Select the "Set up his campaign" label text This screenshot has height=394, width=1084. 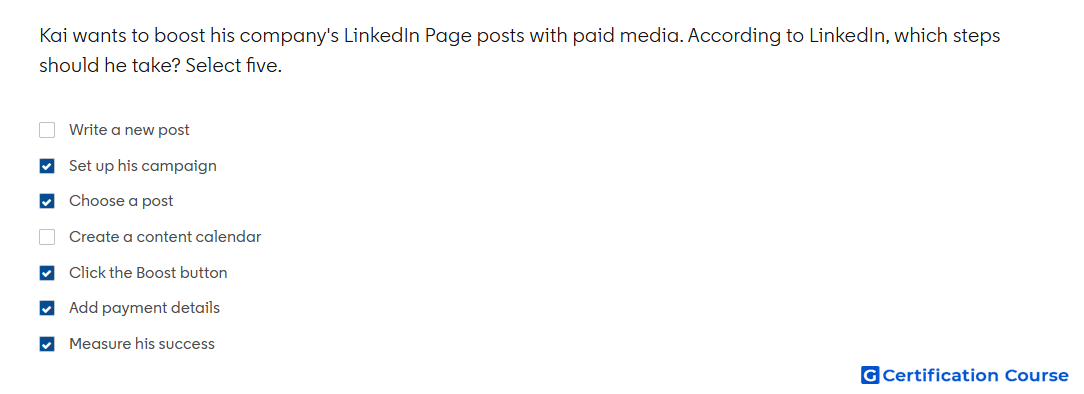point(142,166)
